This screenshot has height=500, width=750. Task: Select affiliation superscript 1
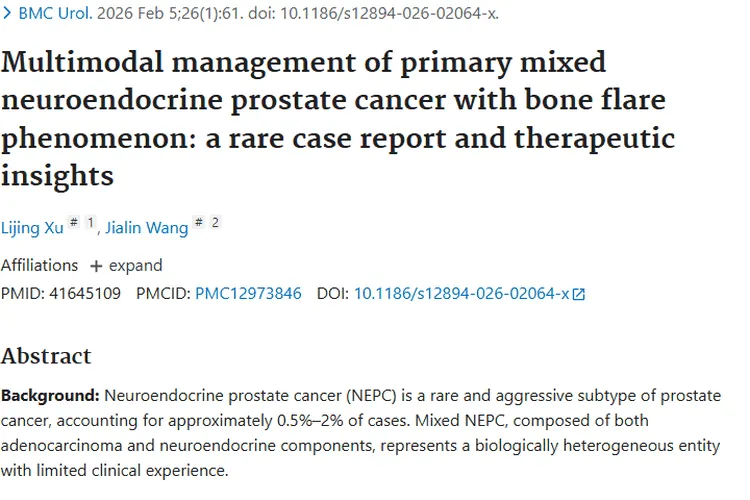pyautogui.click(x=90, y=223)
